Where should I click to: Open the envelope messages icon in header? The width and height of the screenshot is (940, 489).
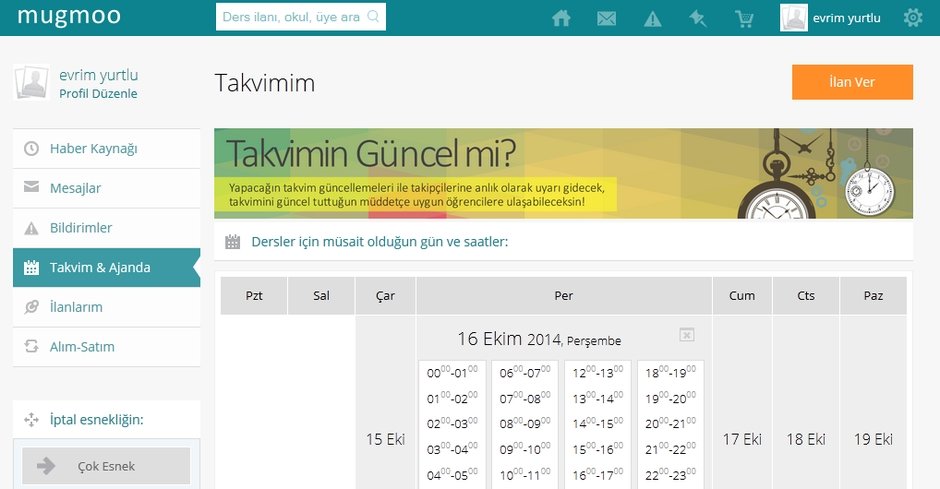coord(607,19)
